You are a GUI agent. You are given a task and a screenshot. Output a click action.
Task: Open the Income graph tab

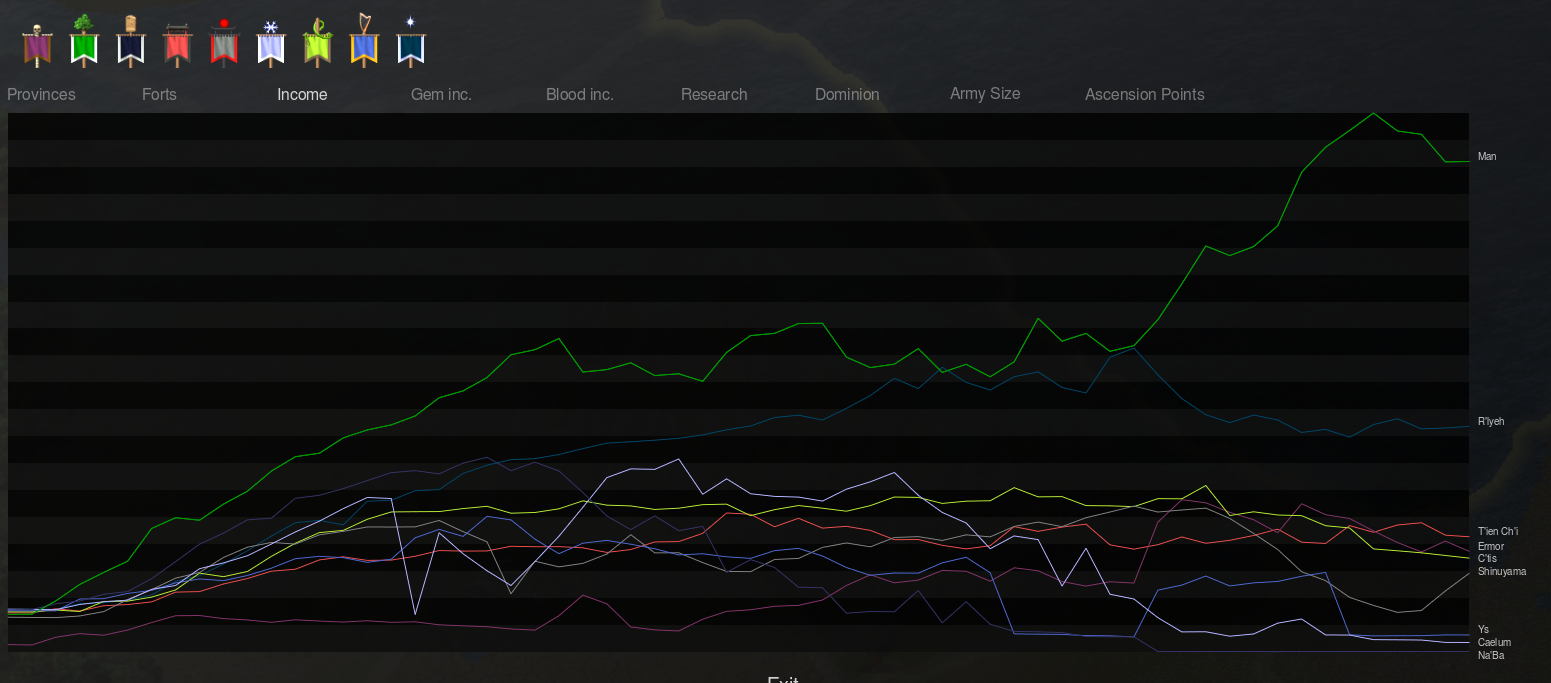point(302,94)
